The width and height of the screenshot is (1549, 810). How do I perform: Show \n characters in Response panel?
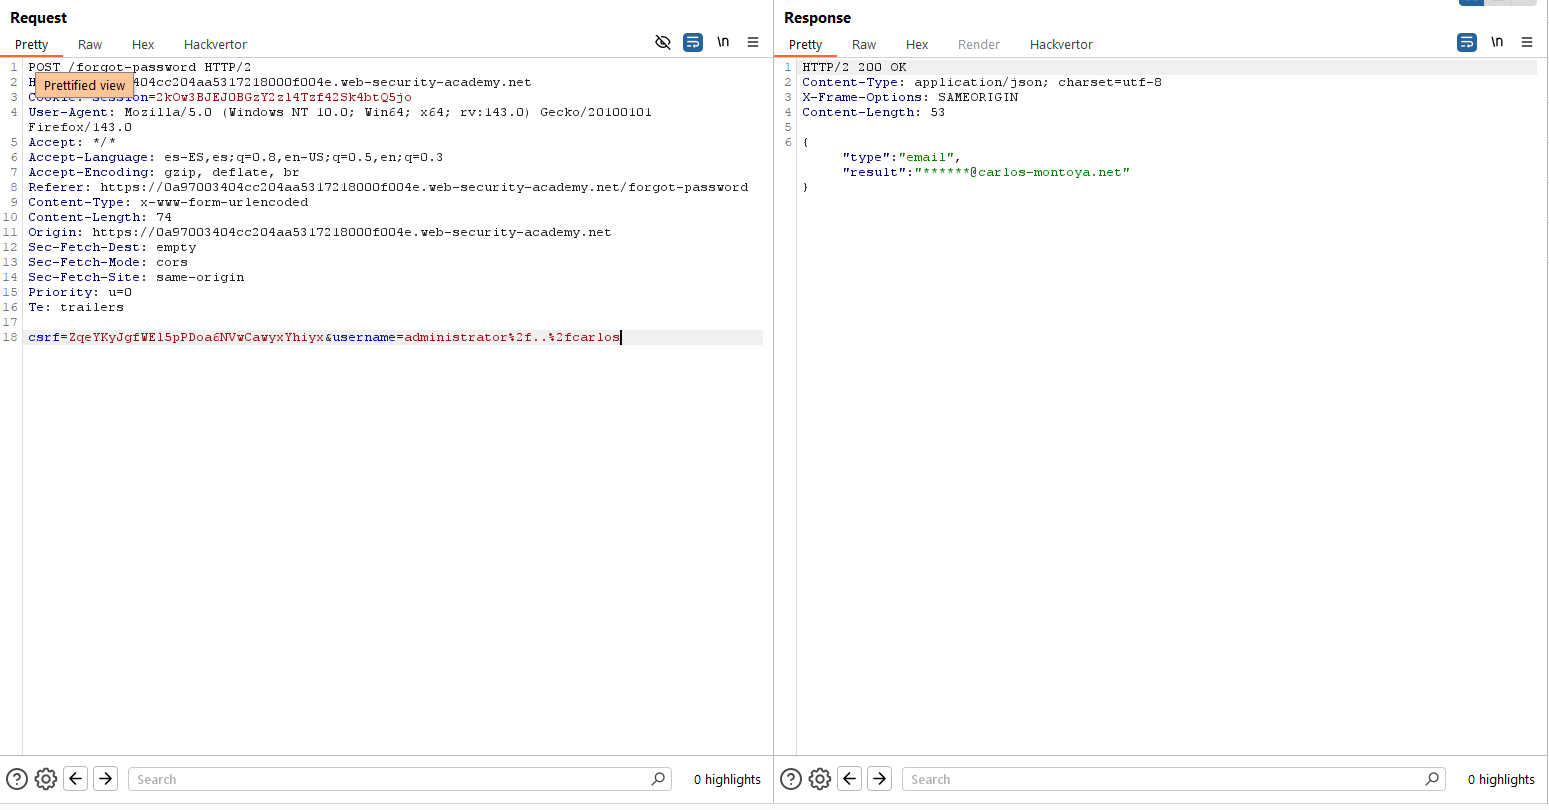(x=1497, y=42)
